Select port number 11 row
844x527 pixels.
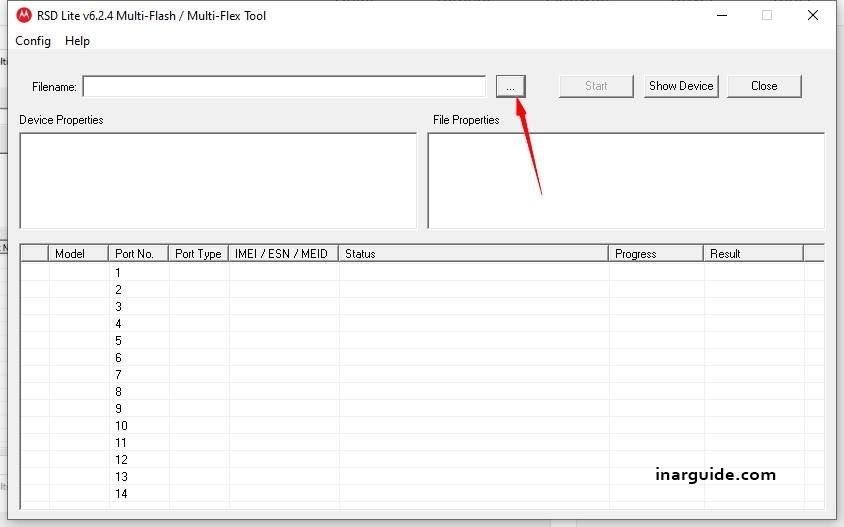[422, 442]
